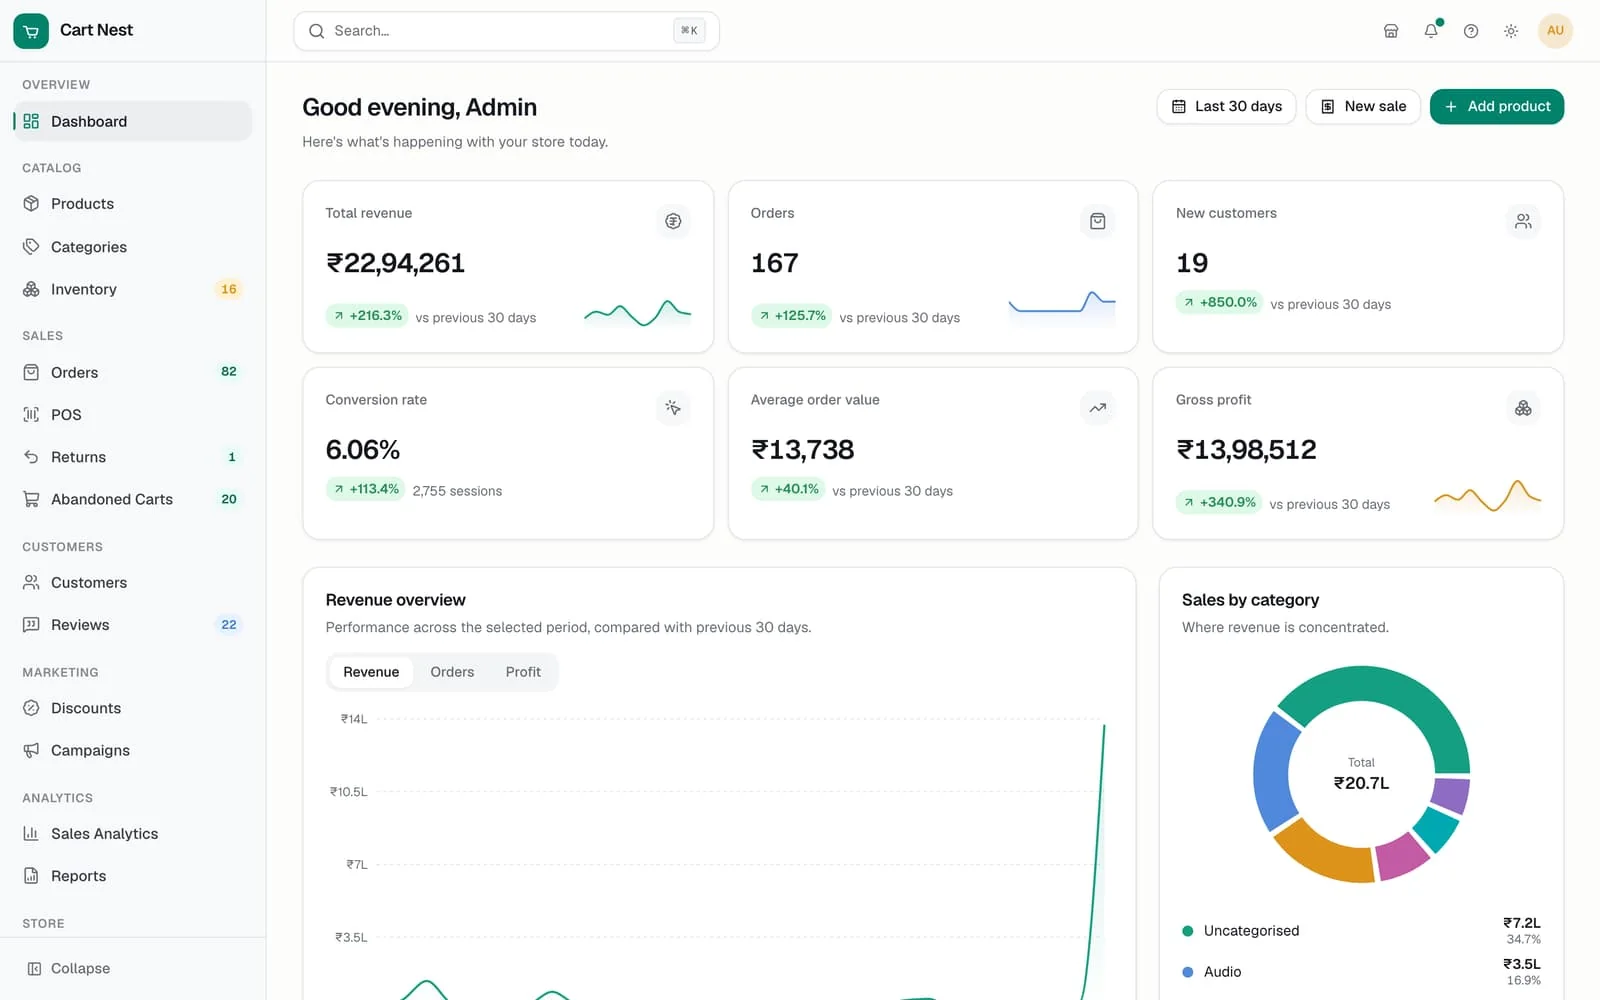Open Campaigns in the sidebar
This screenshot has height=1000, width=1600.
pyautogui.click(x=132, y=750)
